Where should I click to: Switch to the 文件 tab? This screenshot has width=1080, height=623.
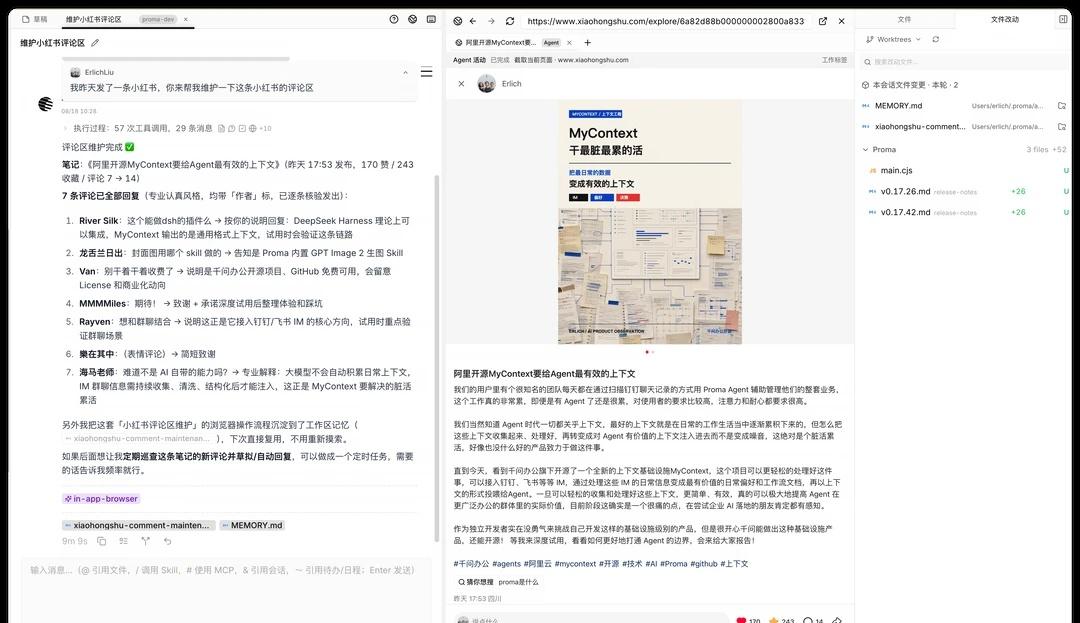904,19
